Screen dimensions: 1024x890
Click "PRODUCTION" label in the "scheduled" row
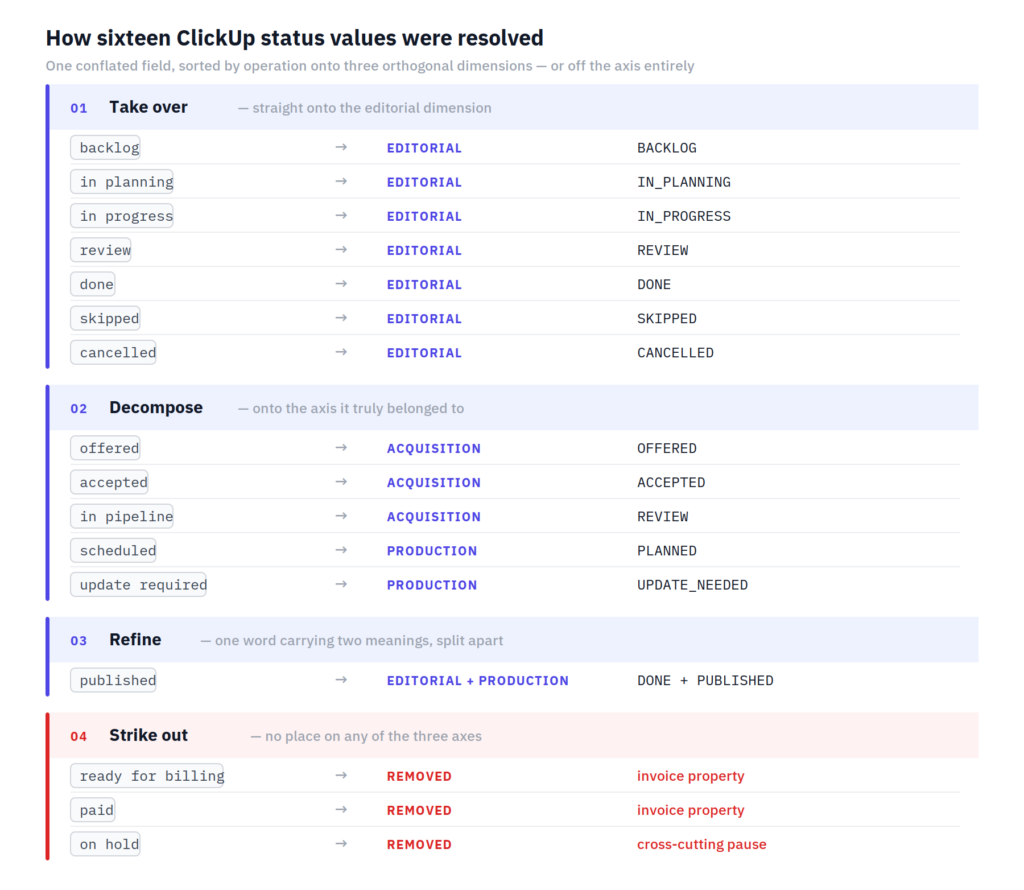[x=432, y=550]
